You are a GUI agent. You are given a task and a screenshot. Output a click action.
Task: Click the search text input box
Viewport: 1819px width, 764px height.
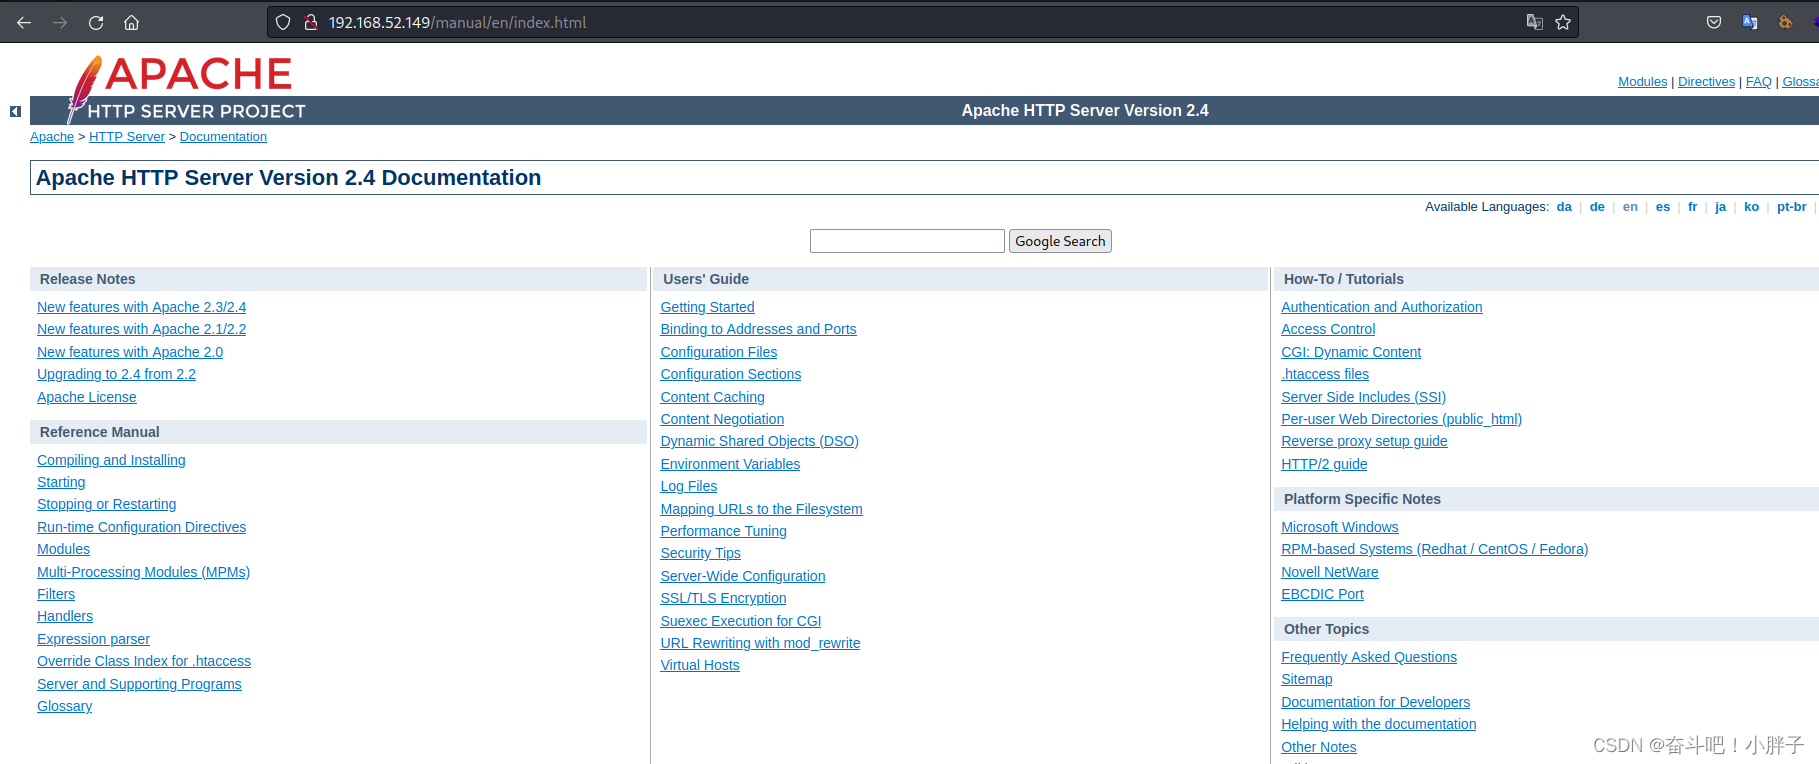(907, 241)
